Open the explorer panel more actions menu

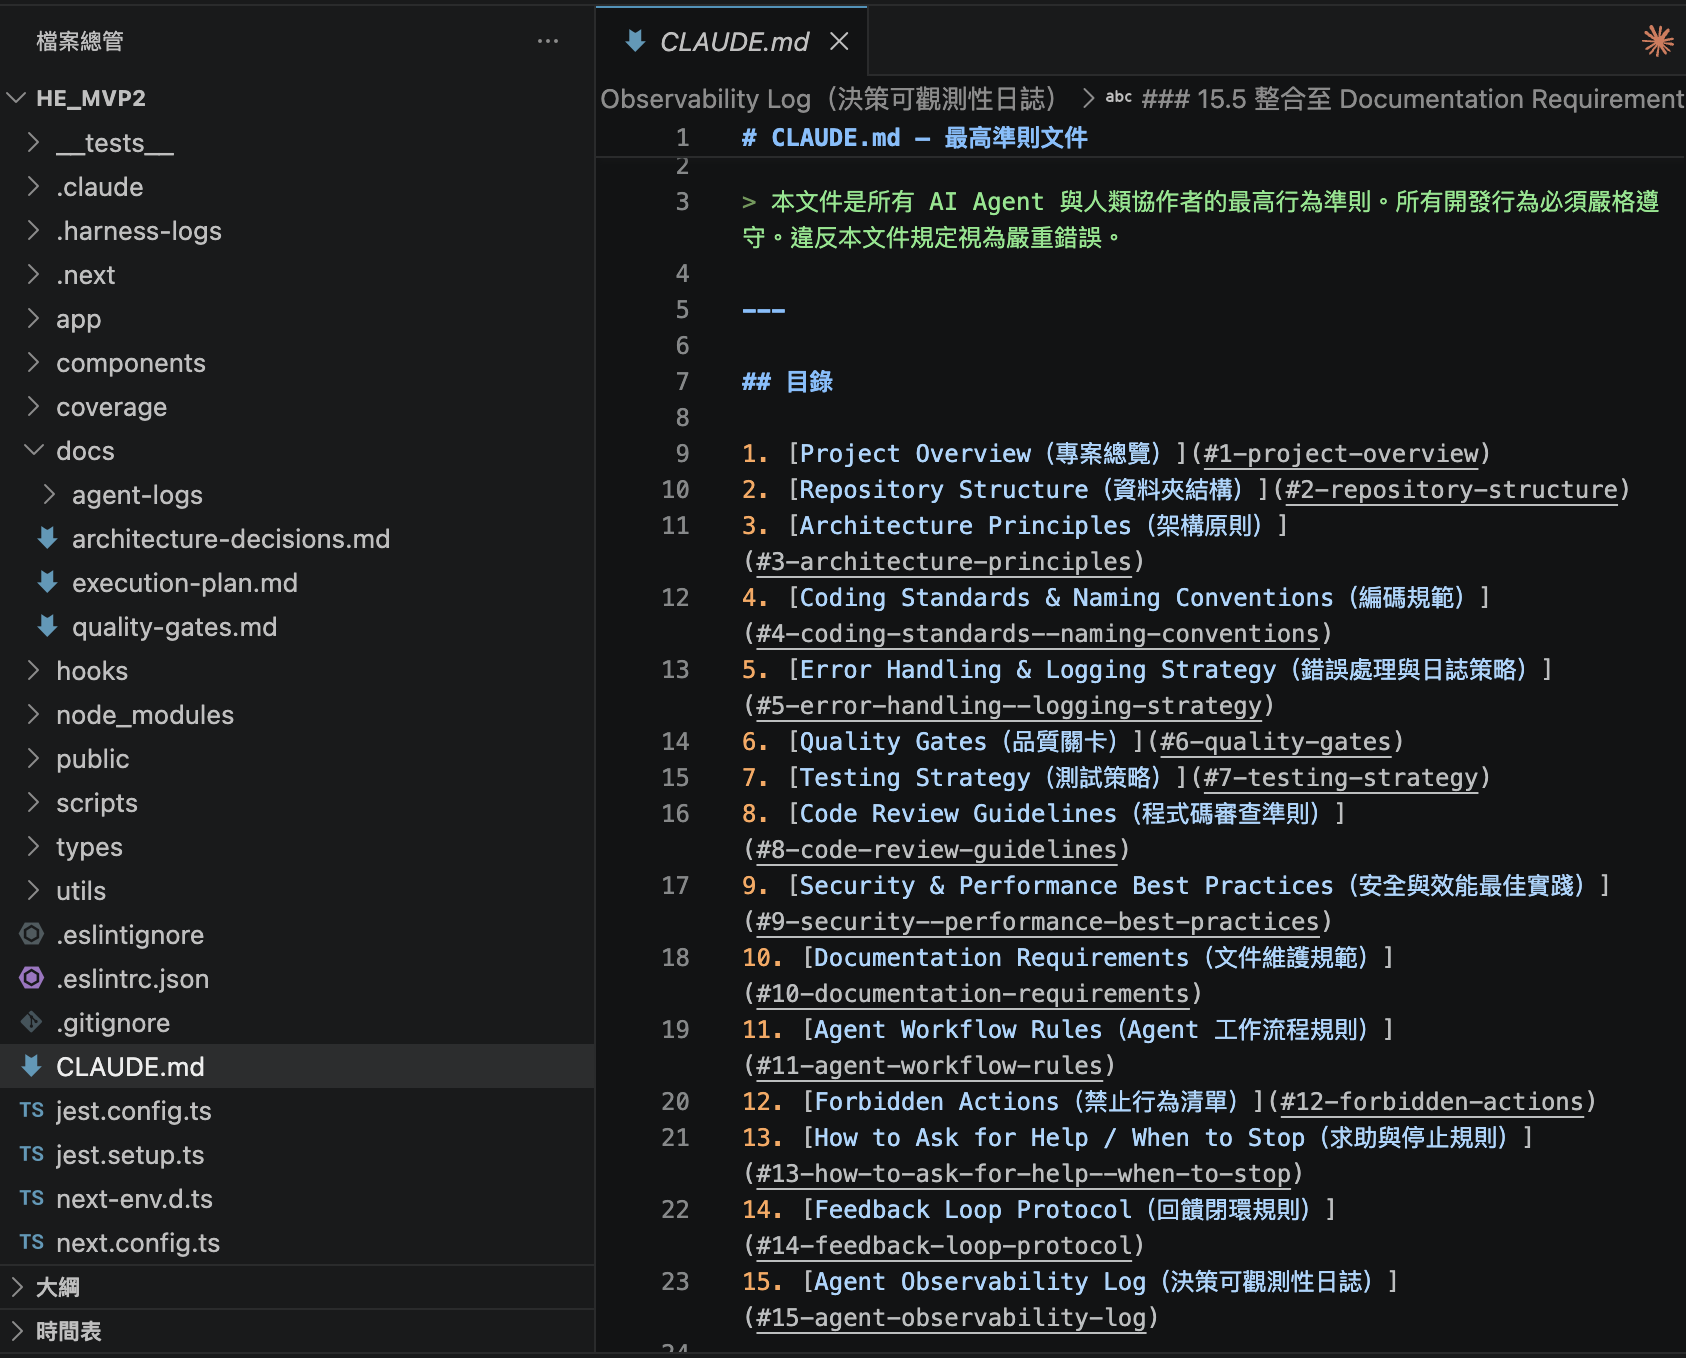pyautogui.click(x=547, y=41)
